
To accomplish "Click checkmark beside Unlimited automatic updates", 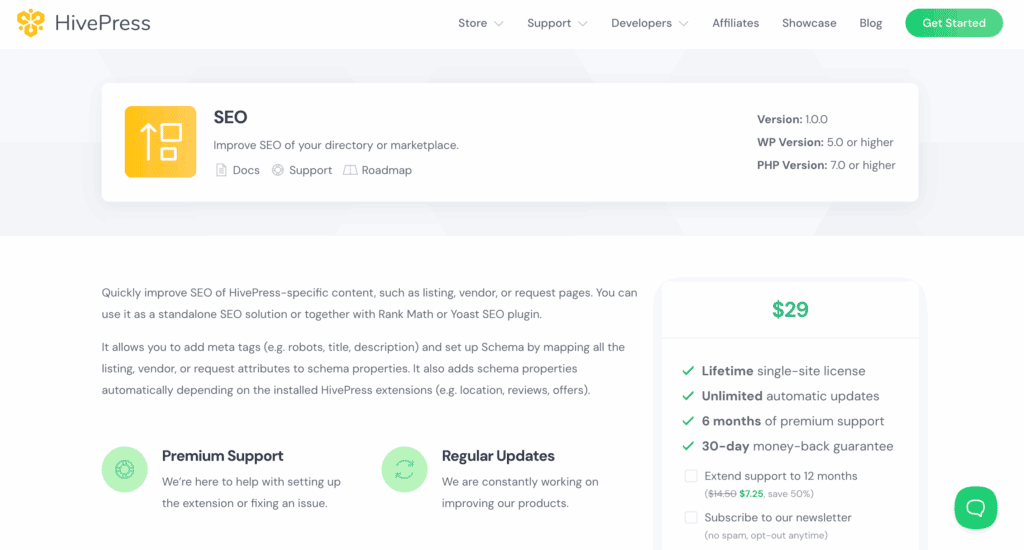I will (x=688, y=396).
